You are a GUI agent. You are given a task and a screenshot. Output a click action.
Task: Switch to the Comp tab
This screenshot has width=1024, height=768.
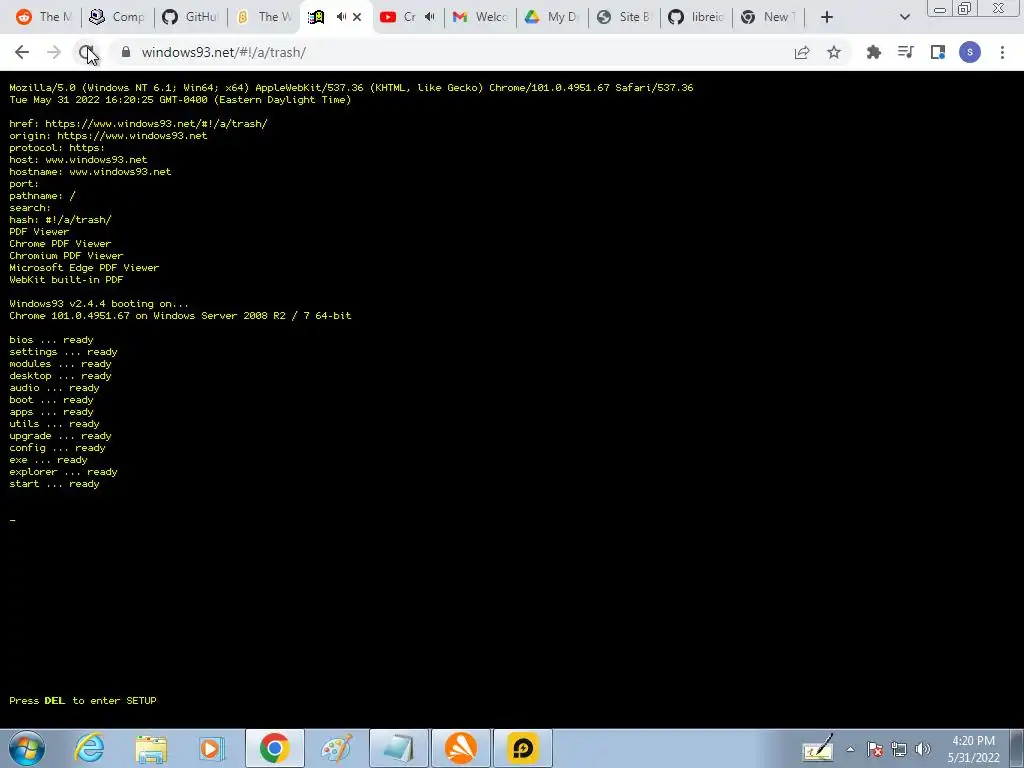coord(118,17)
